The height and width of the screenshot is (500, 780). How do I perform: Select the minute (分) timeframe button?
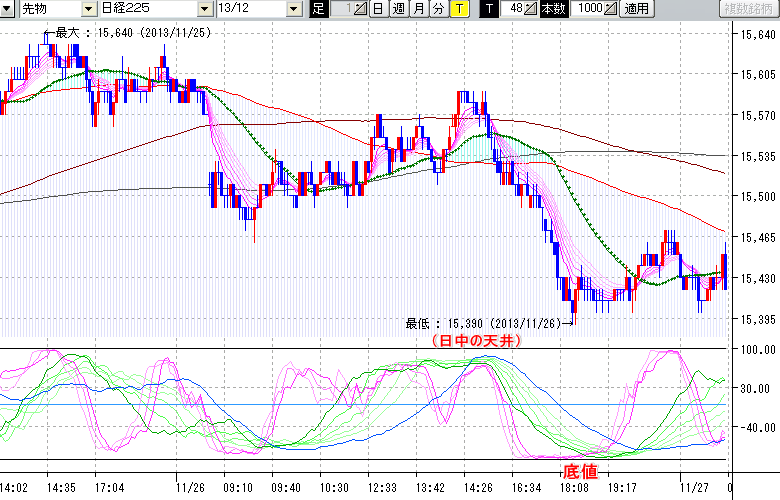click(x=437, y=9)
